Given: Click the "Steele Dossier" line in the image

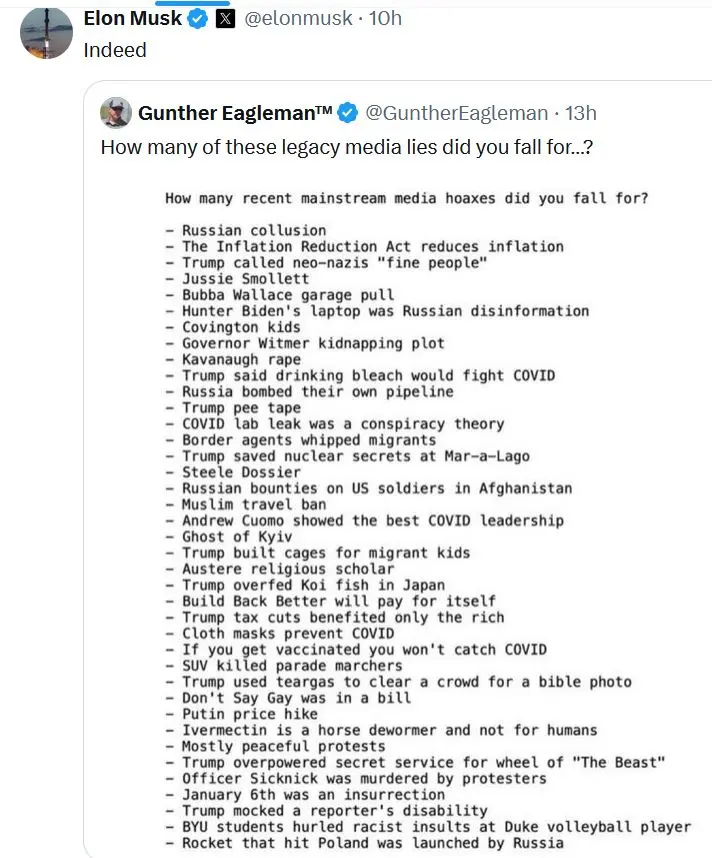Looking at the screenshot, I should [x=240, y=472].
